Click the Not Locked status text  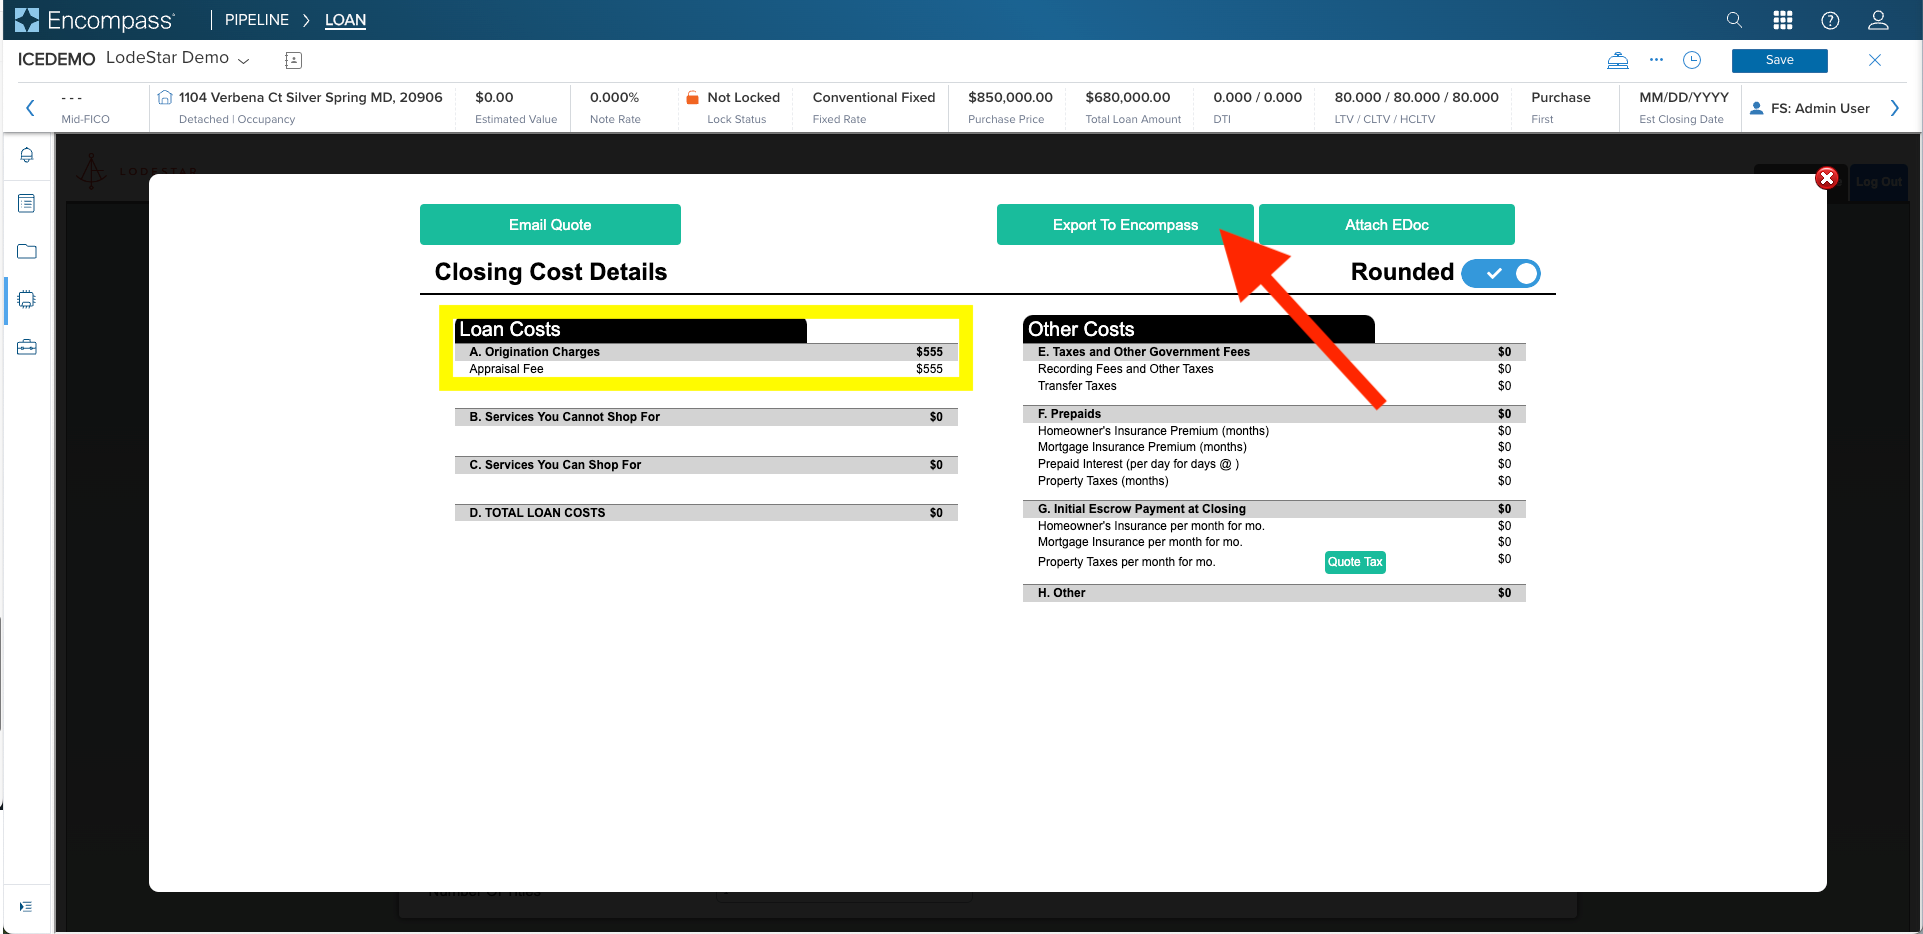[743, 97]
